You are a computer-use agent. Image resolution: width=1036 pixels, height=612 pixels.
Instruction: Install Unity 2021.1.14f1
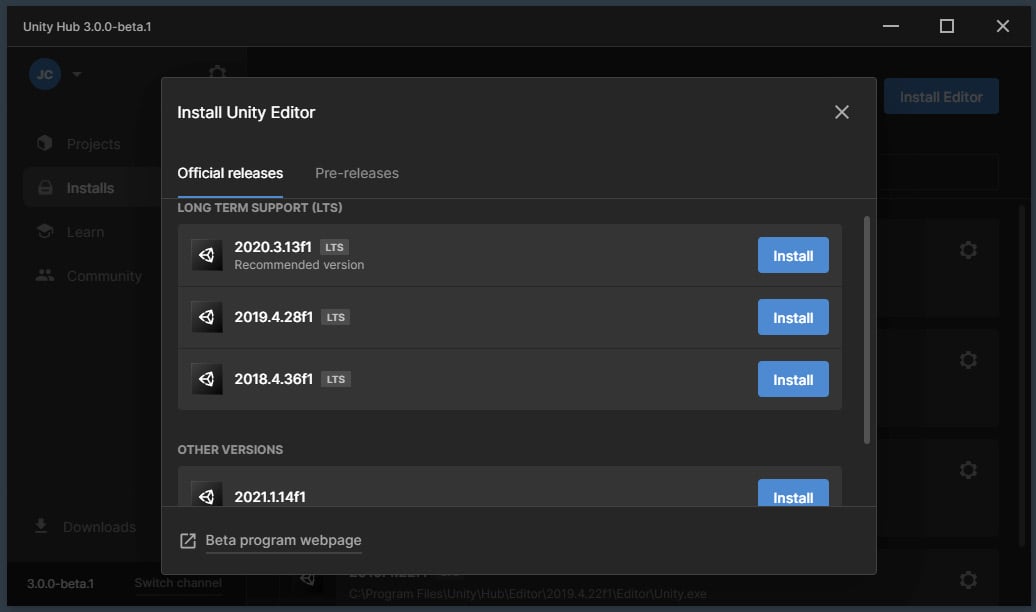point(793,493)
